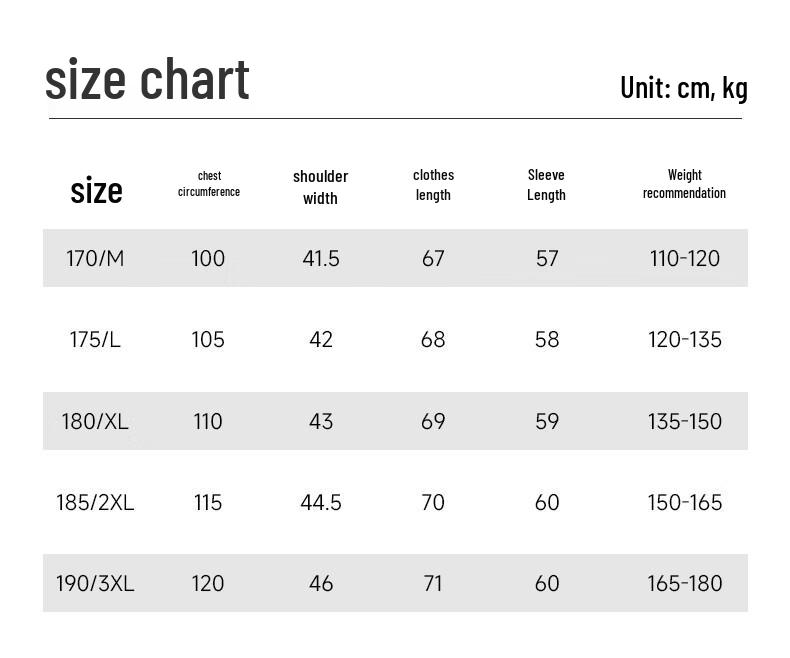Select the 110-120 weight recommendation value
This screenshot has height=658, width=790.
click(685, 258)
